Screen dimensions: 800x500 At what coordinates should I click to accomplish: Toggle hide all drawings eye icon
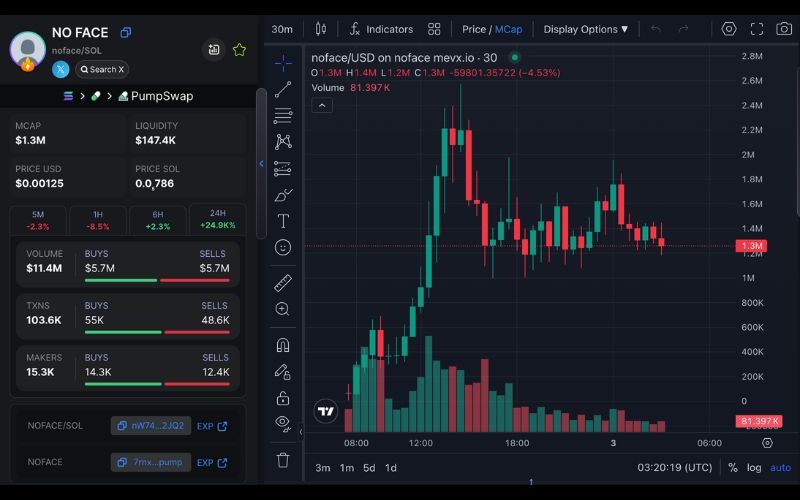[283, 423]
